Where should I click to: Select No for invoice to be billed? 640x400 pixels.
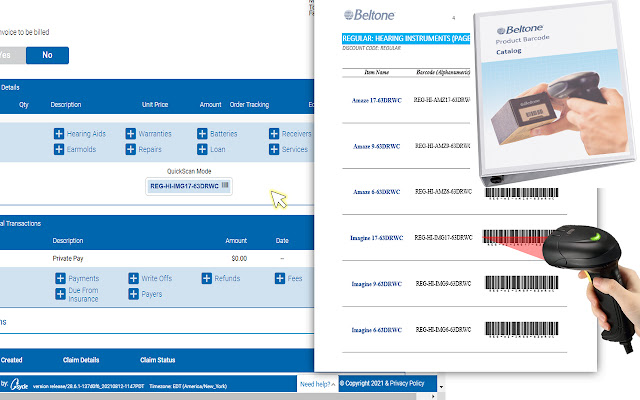47,55
